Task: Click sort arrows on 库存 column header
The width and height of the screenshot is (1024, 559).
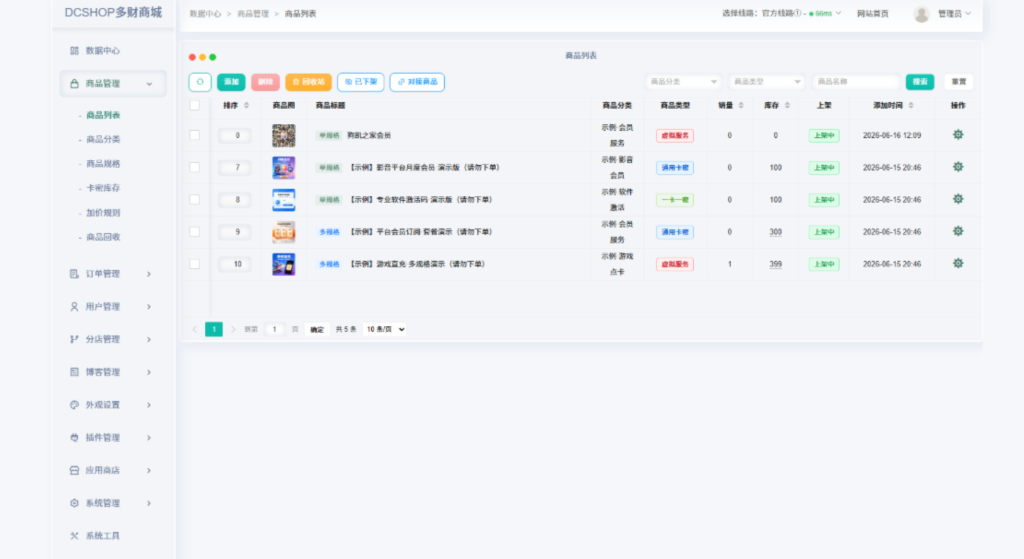Action: [x=787, y=105]
